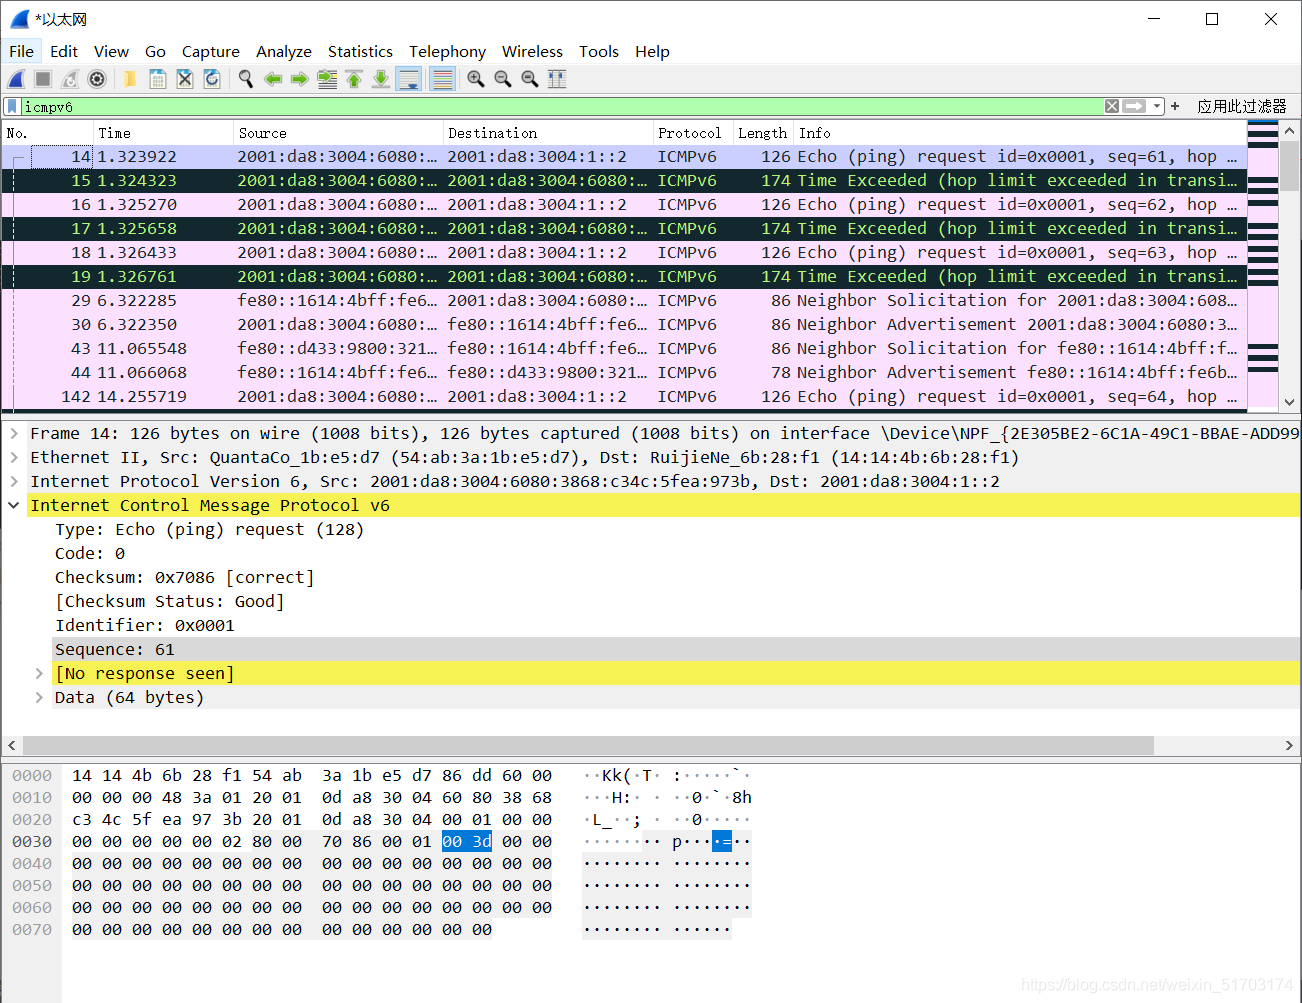Apply the display filter arrow

click(x=1134, y=106)
